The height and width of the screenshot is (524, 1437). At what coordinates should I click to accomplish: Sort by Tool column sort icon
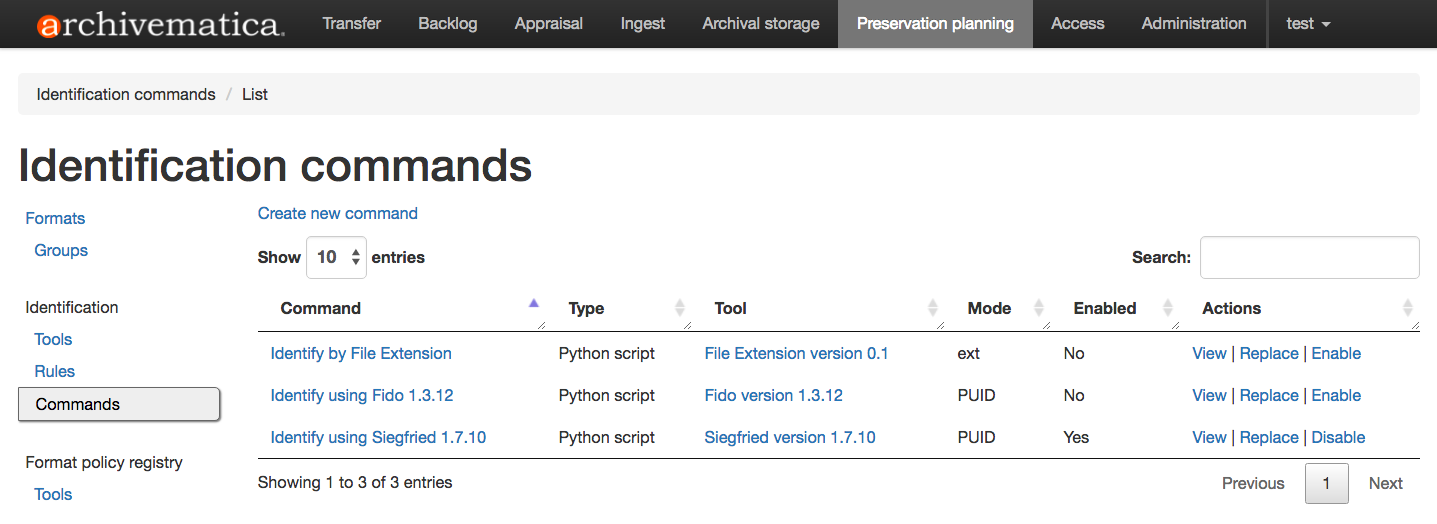(932, 308)
